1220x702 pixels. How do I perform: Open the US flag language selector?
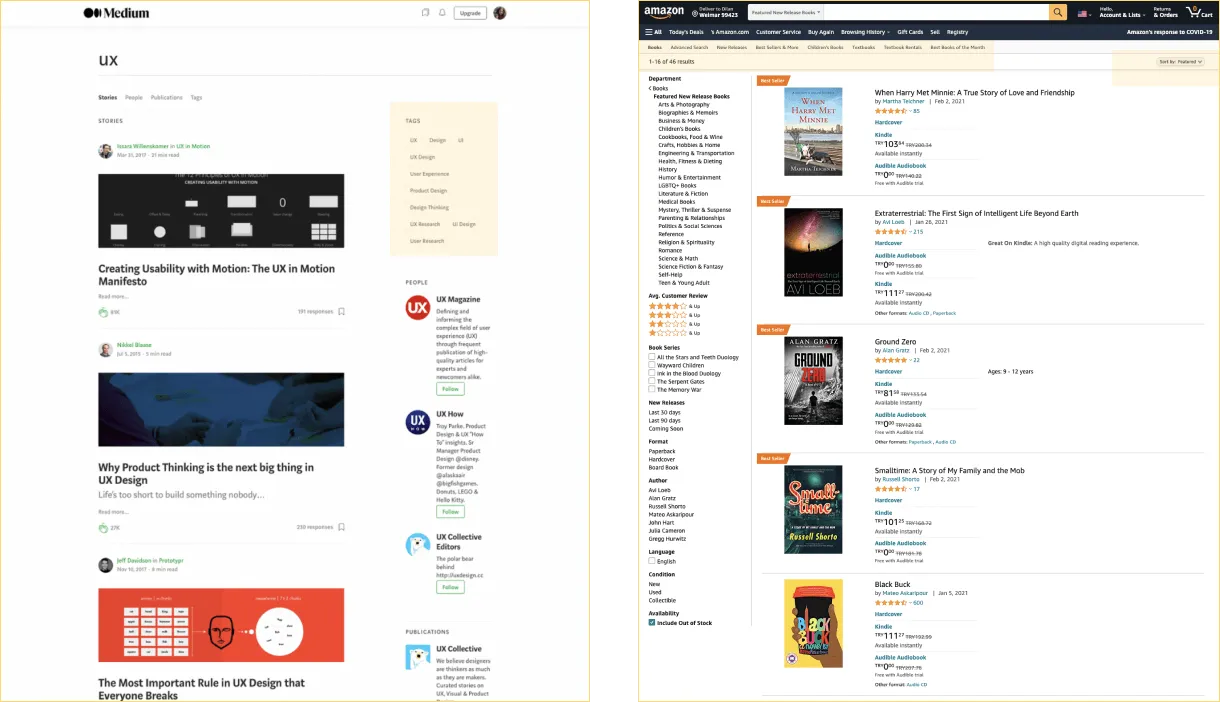click(x=1085, y=14)
